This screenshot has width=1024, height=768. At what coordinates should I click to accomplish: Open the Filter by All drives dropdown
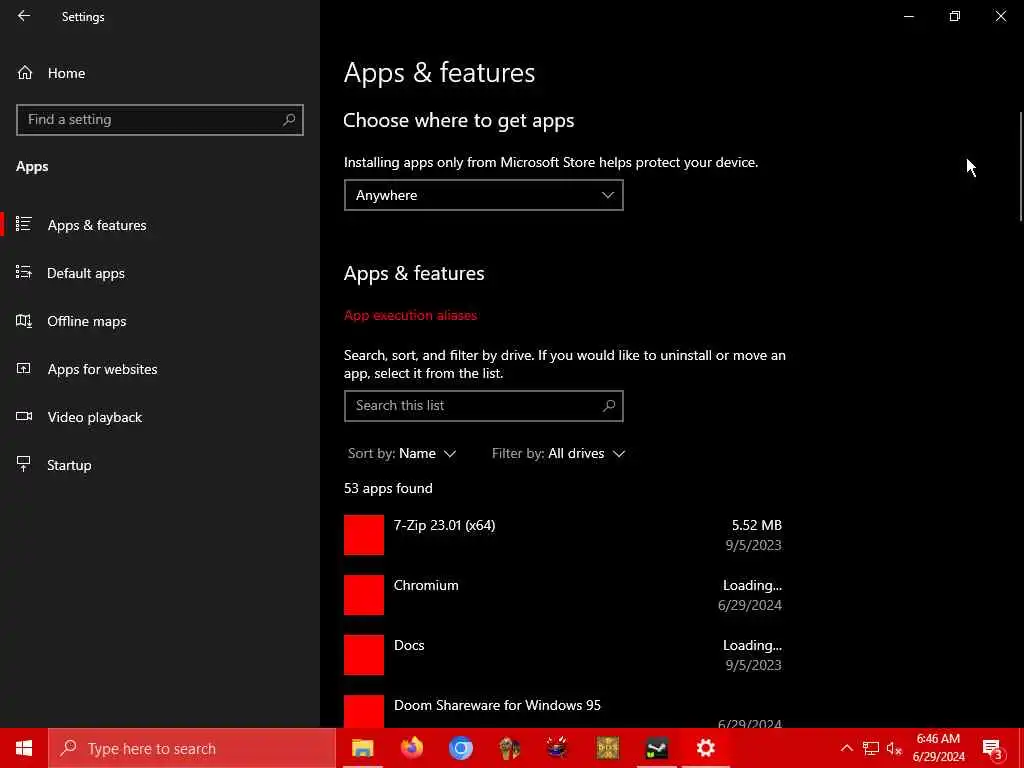(558, 453)
